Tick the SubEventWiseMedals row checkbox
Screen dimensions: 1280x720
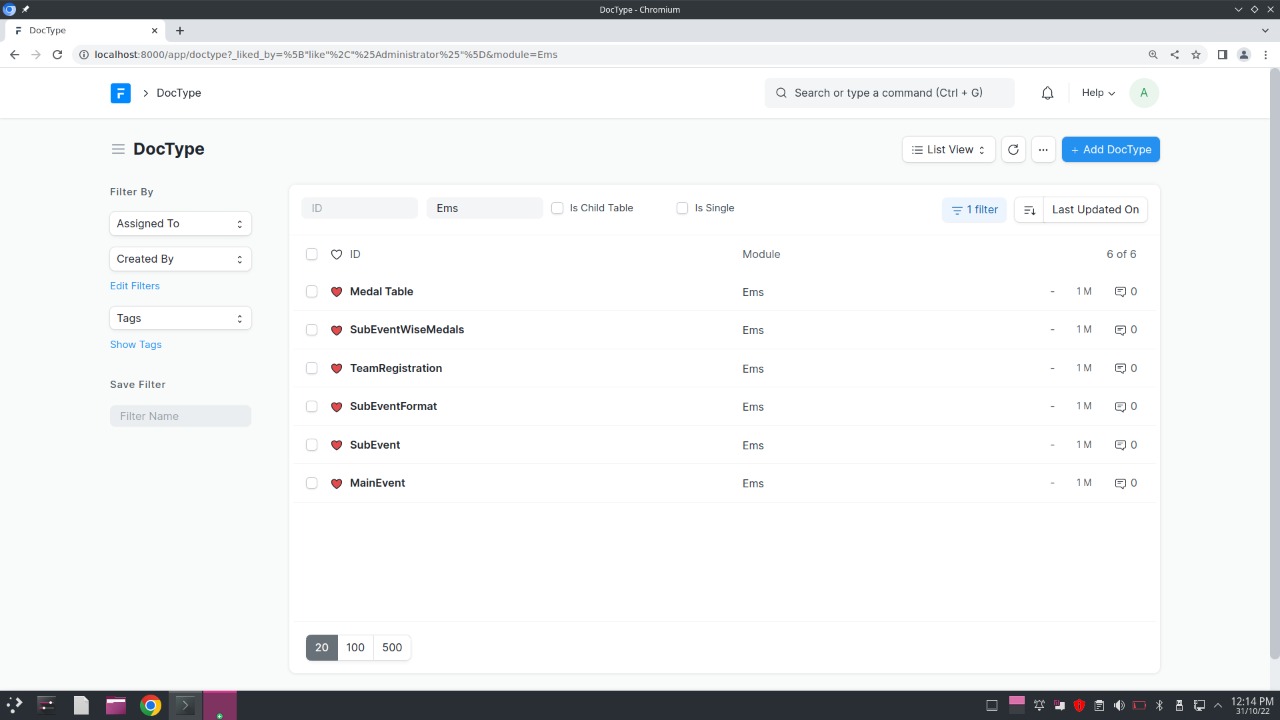312,330
